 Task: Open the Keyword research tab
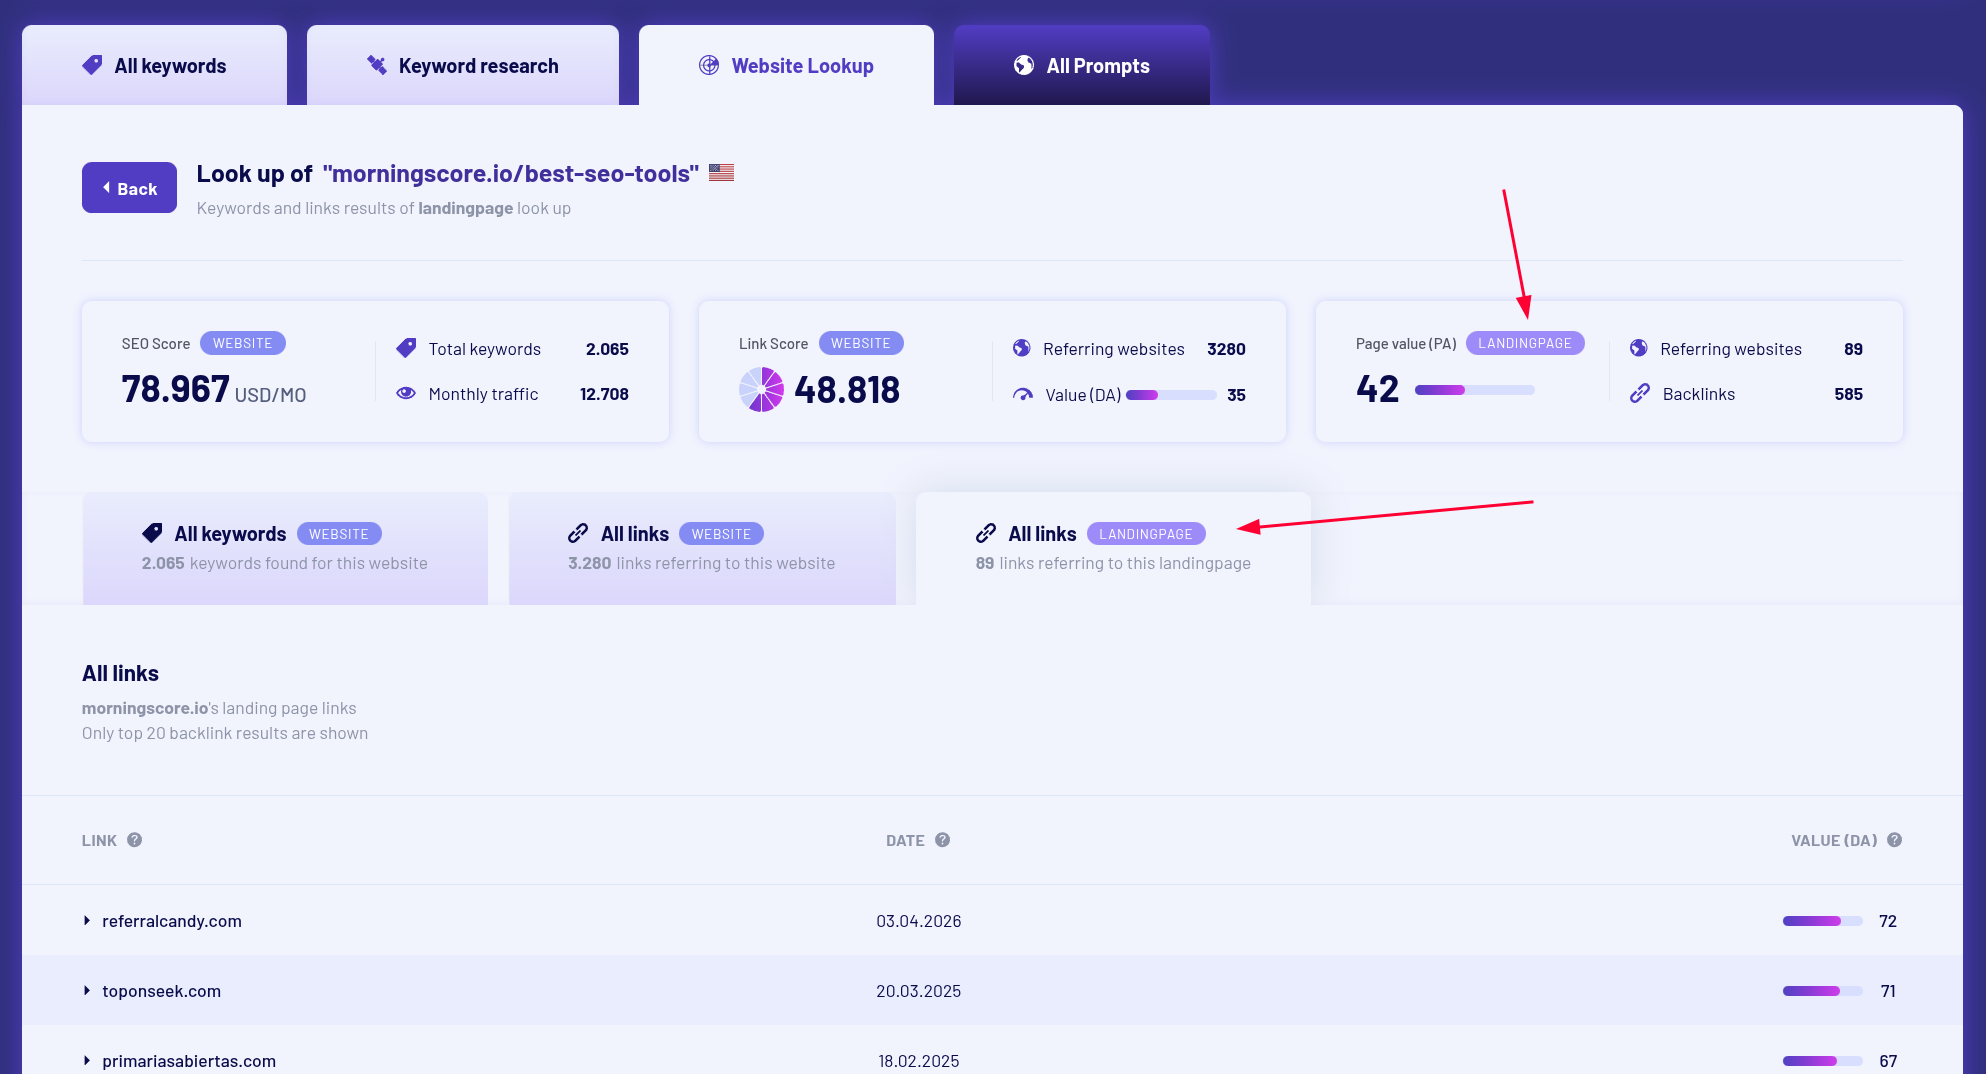[x=462, y=65]
